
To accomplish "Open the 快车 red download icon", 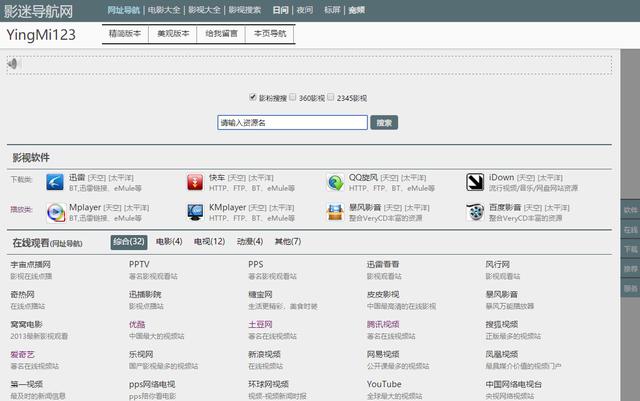I will [x=195, y=182].
